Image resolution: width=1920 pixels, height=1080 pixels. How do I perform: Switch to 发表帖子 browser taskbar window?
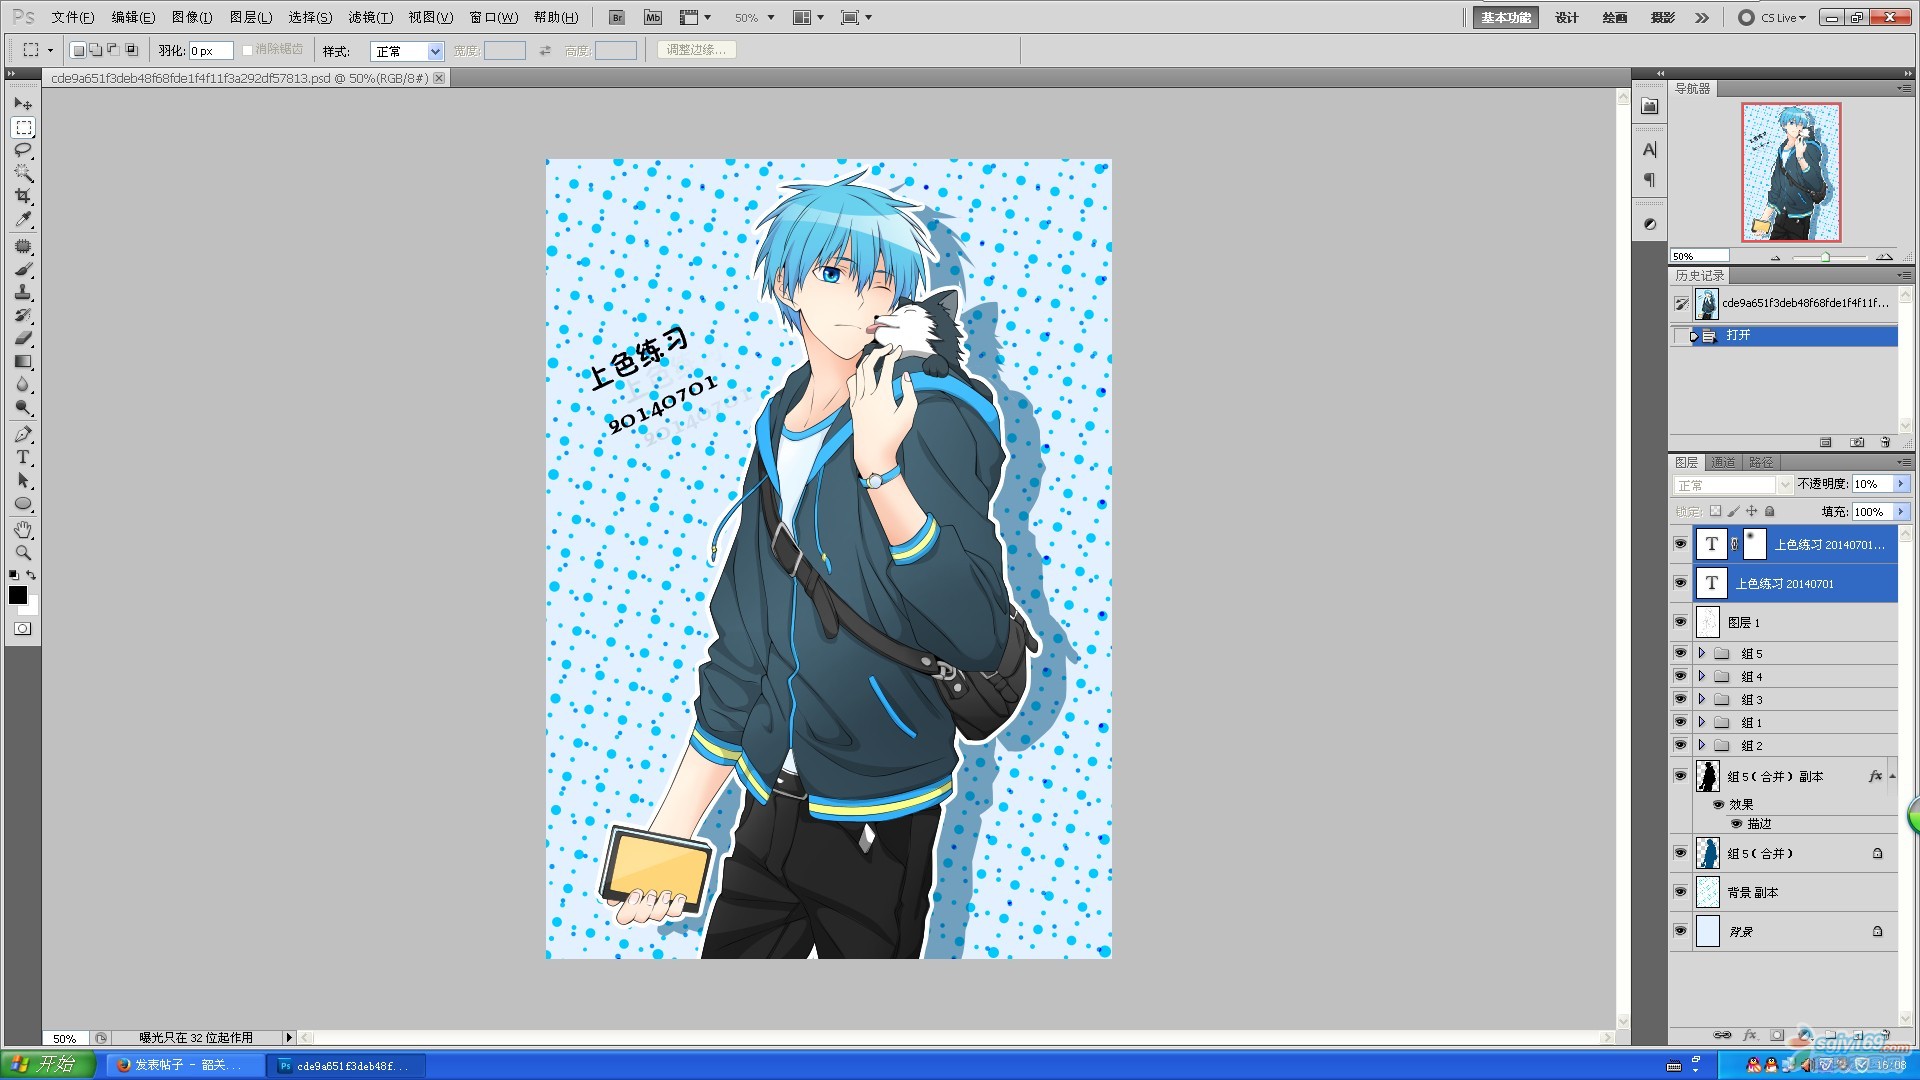pos(184,1066)
